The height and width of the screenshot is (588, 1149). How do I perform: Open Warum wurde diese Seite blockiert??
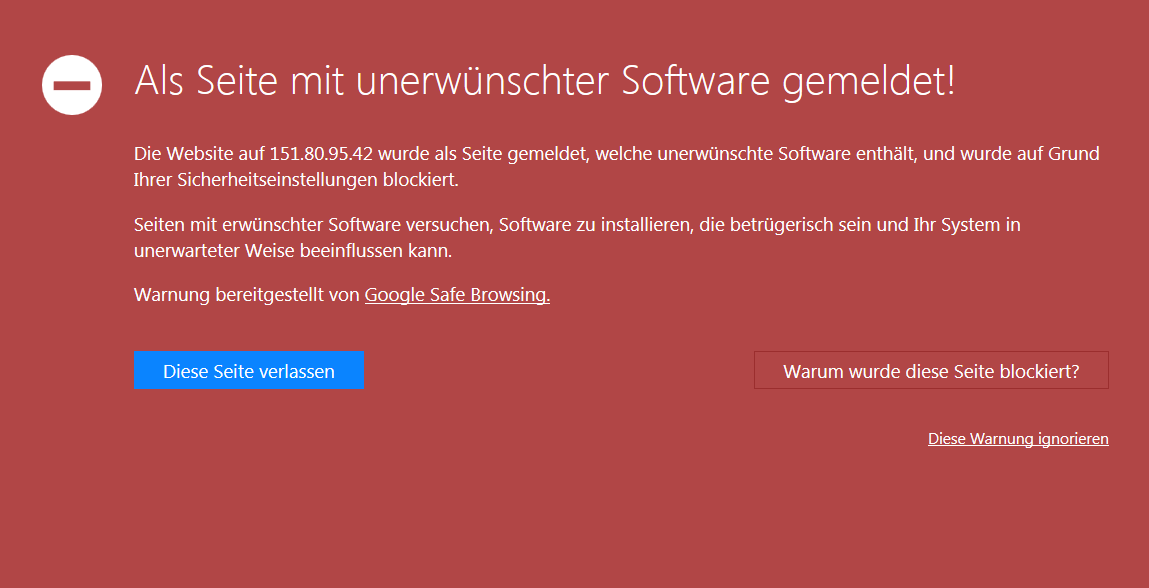point(931,370)
